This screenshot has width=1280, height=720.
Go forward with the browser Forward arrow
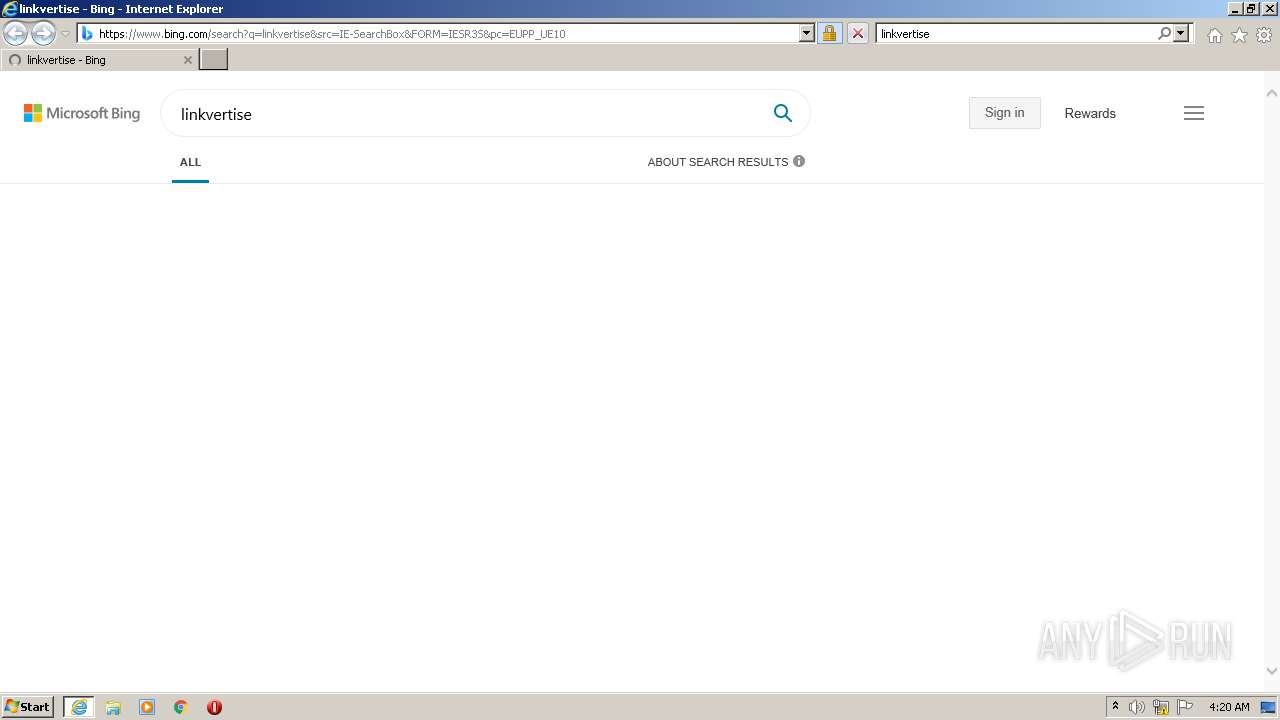click(x=43, y=33)
